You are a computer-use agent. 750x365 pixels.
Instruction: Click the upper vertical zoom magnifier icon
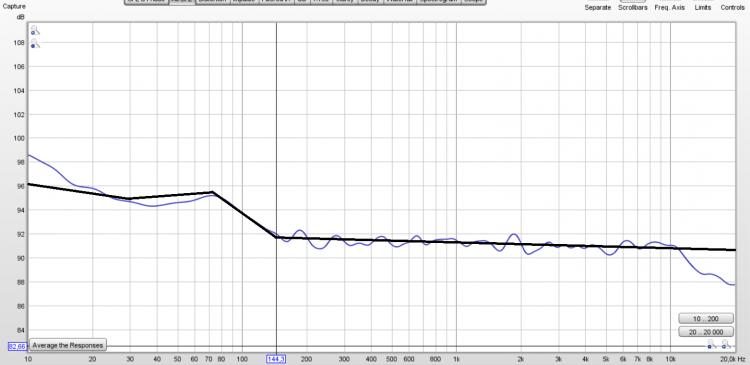[35, 31]
